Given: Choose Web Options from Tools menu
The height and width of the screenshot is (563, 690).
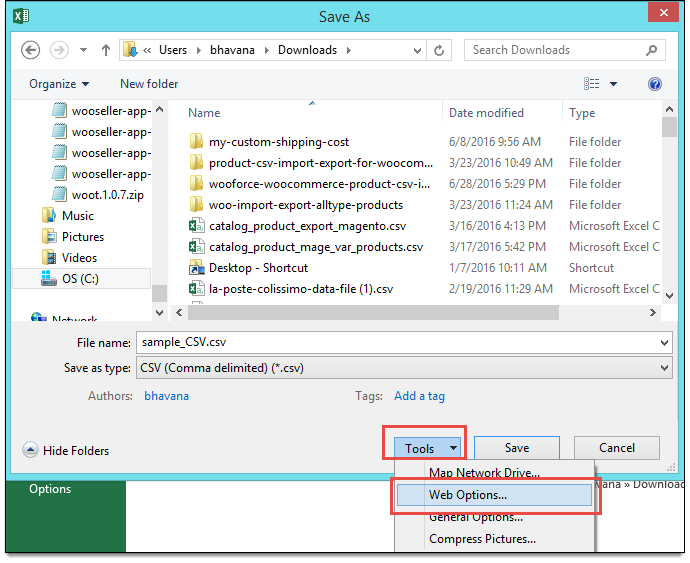Looking at the screenshot, I should (x=467, y=495).
